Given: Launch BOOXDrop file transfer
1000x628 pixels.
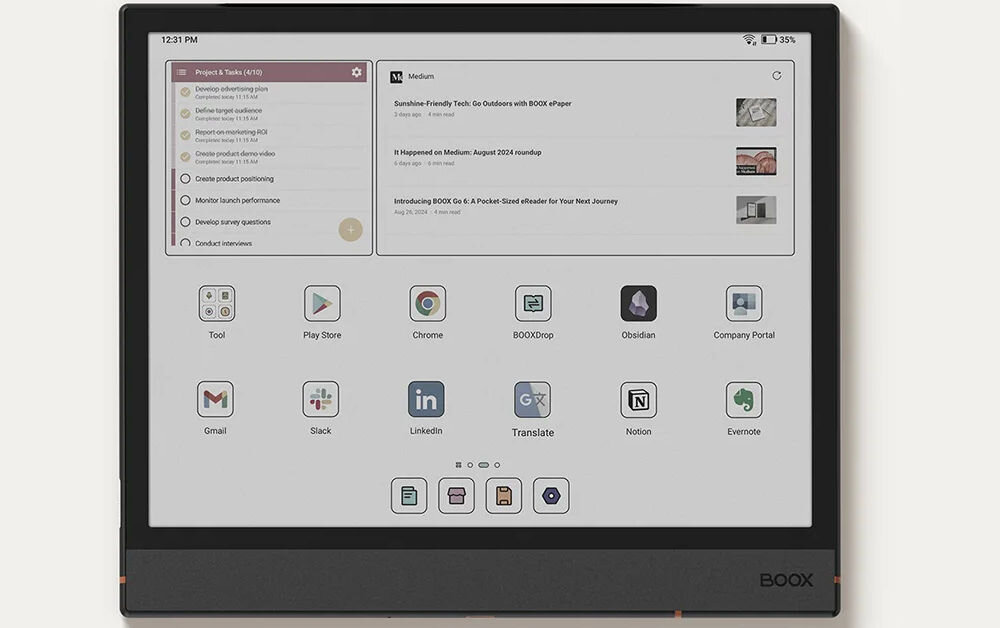Looking at the screenshot, I should 532,306.
